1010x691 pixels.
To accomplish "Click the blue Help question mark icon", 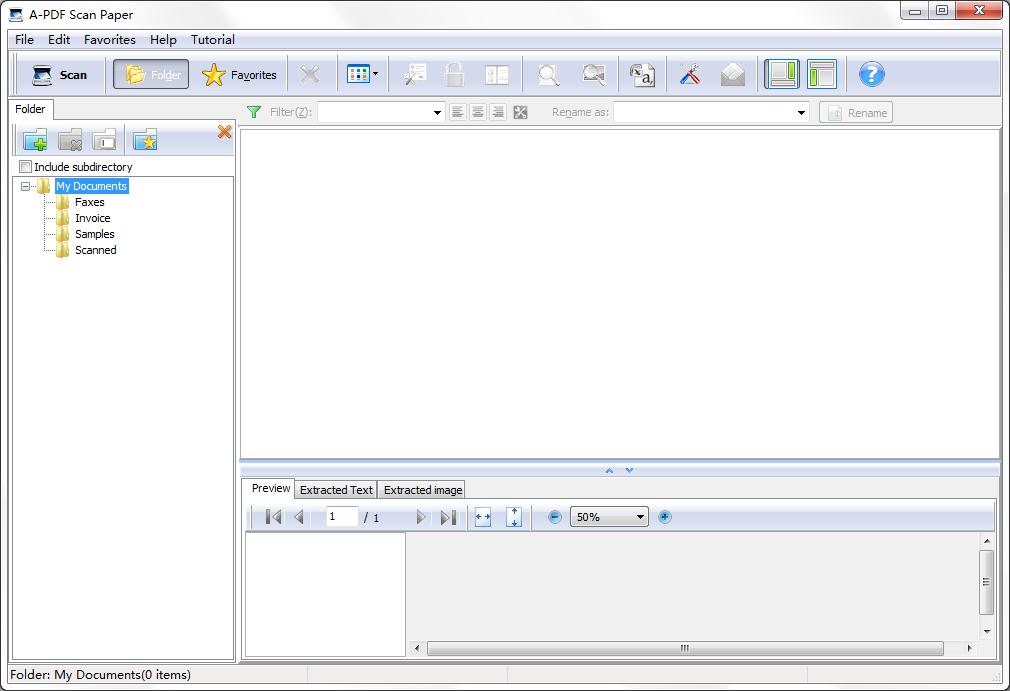I will point(871,74).
